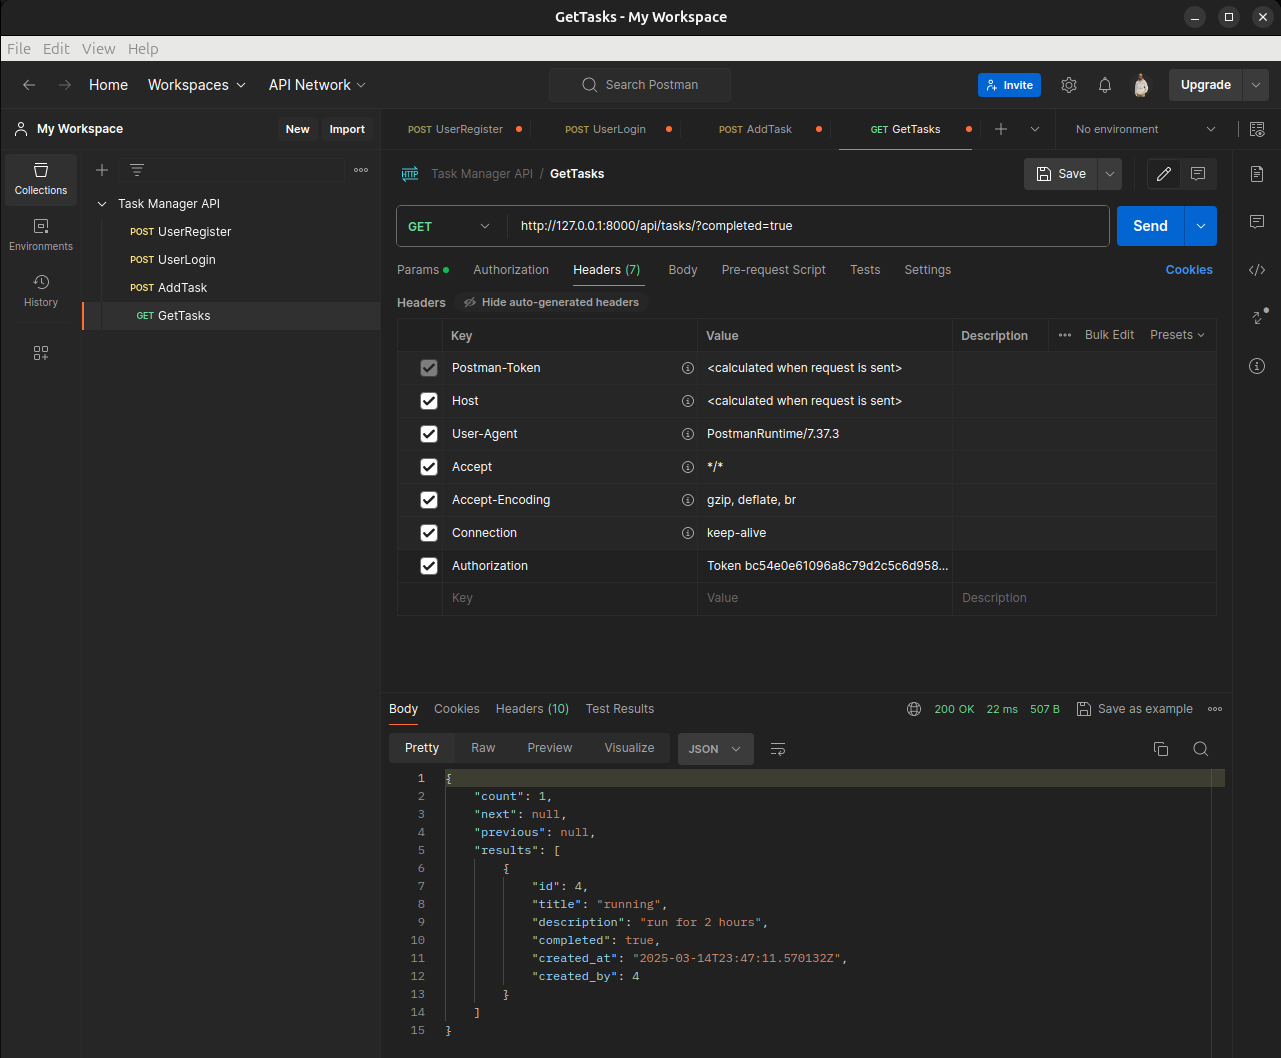Viewport: 1281px width, 1058px height.
Task: Open the Workspaces dropdown
Action: [x=197, y=85]
